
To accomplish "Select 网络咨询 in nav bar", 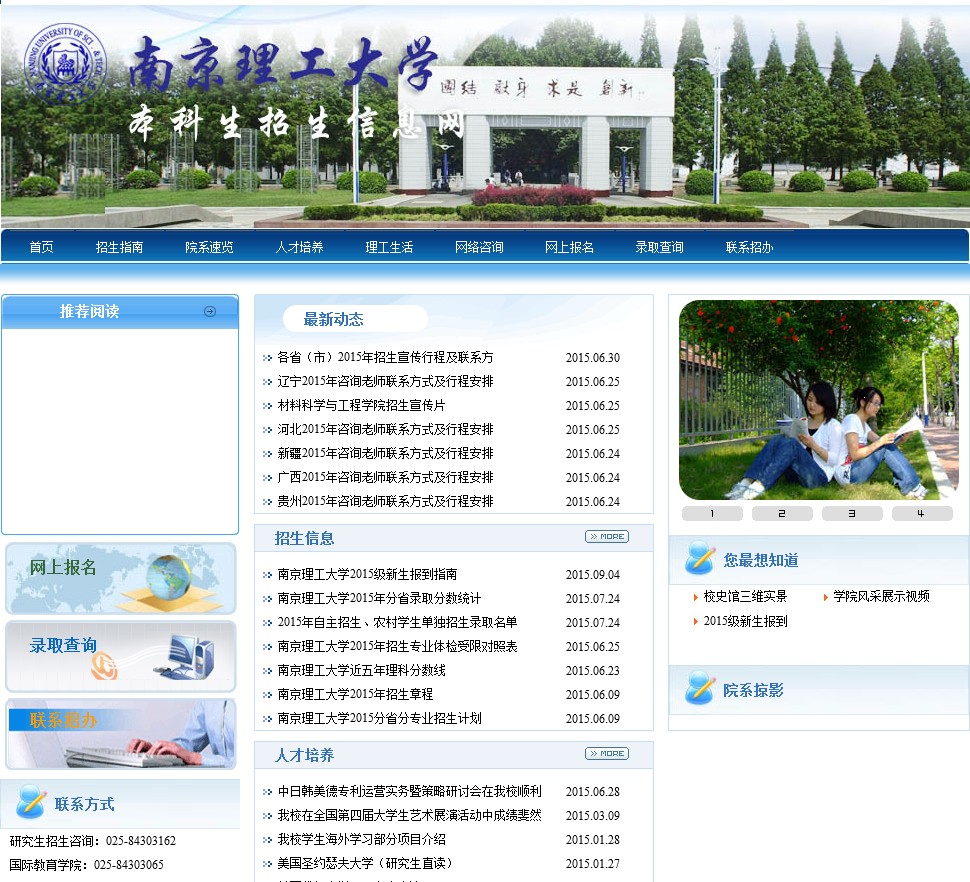I will 479,247.
